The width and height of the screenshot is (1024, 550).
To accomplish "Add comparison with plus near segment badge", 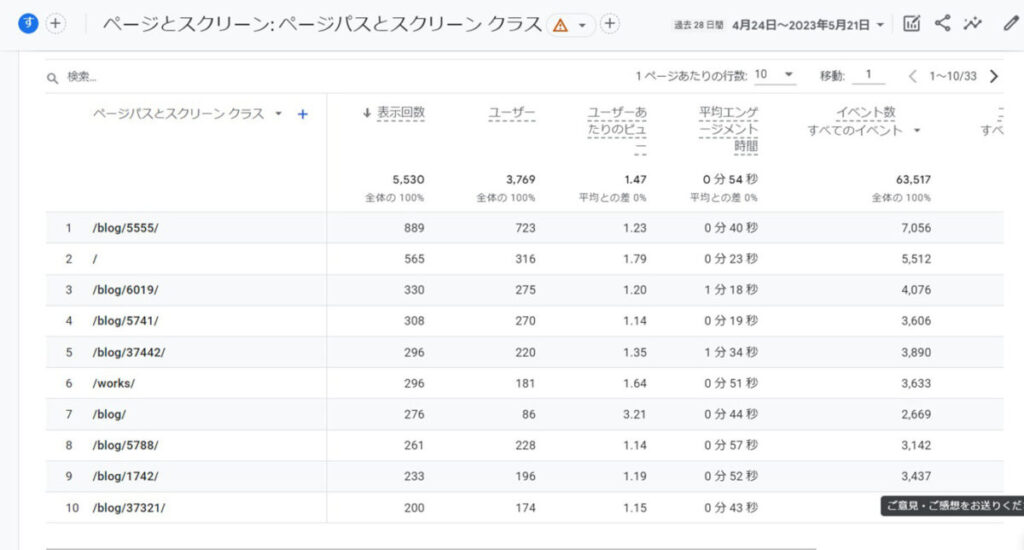I will (56, 24).
